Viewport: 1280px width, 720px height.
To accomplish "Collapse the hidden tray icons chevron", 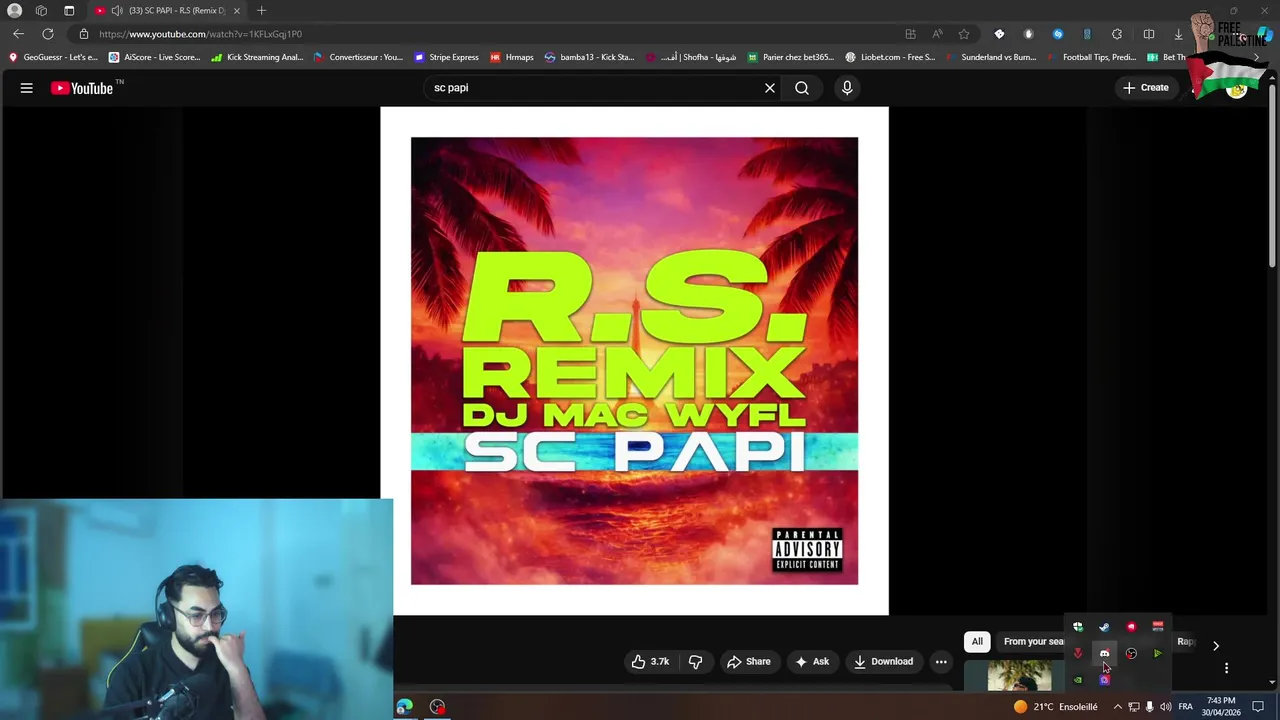I will (x=1117, y=706).
